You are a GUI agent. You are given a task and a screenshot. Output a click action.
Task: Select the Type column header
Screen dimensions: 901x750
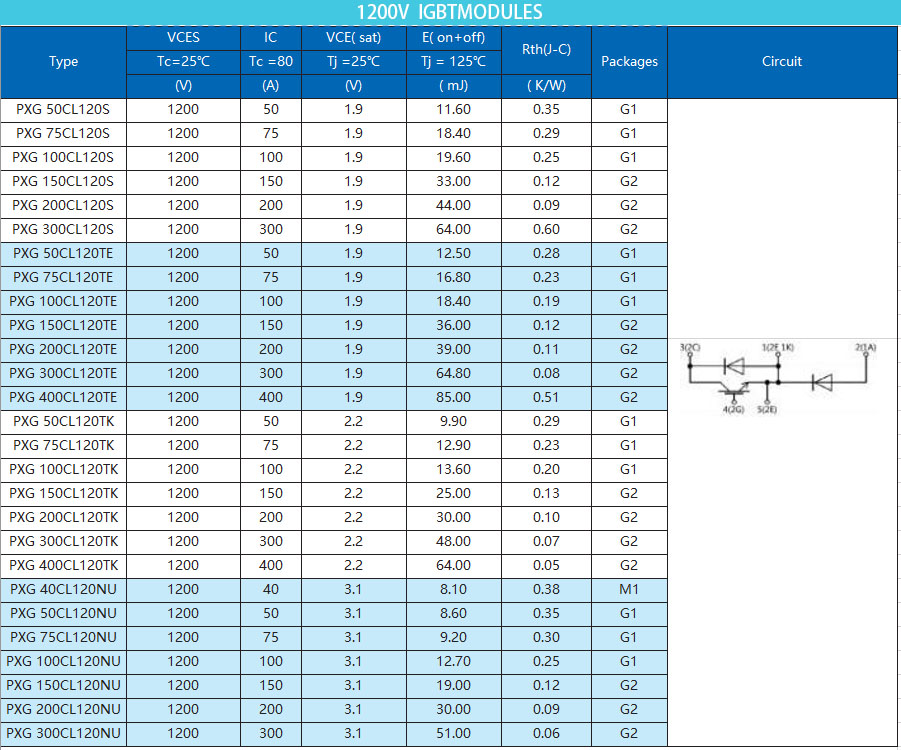click(x=63, y=62)
